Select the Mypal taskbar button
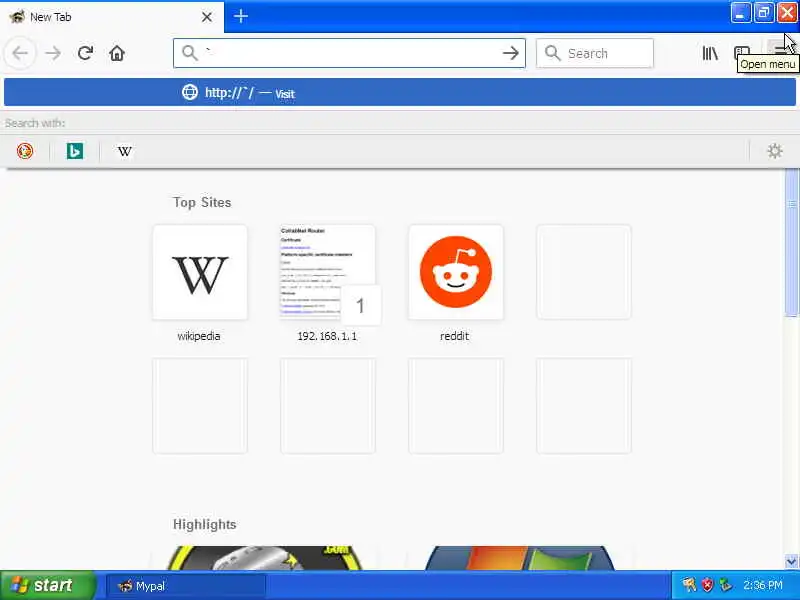This screenshot has height=600, width=800. pyautogui.click(x=186, y=586)
